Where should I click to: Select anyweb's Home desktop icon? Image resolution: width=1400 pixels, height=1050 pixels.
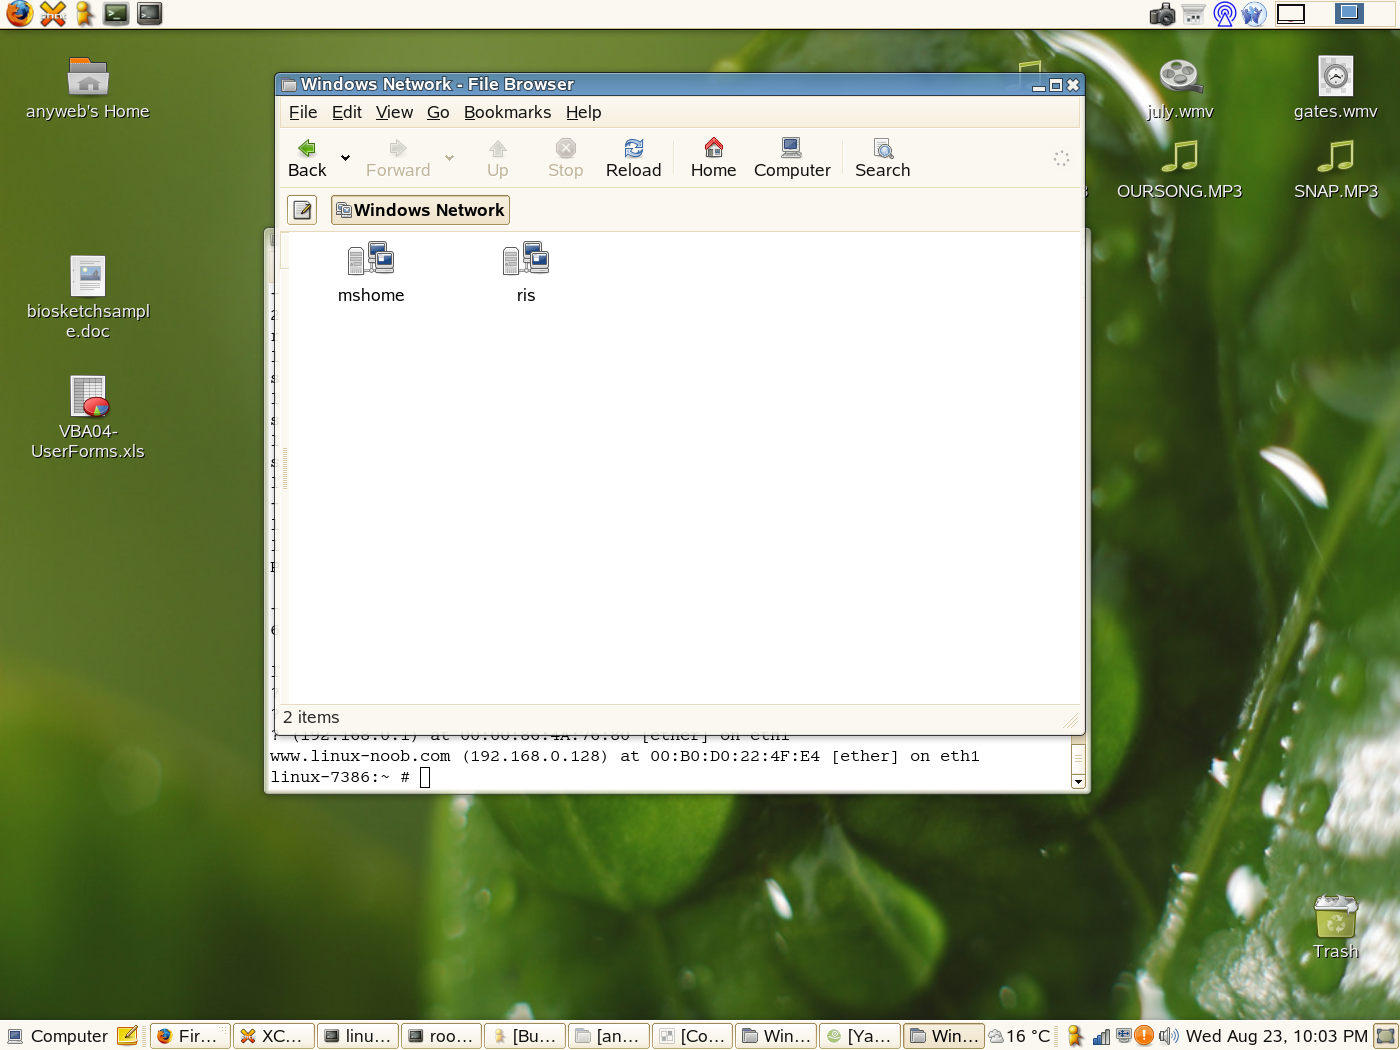pyautogui.click(x=88, y=89)
